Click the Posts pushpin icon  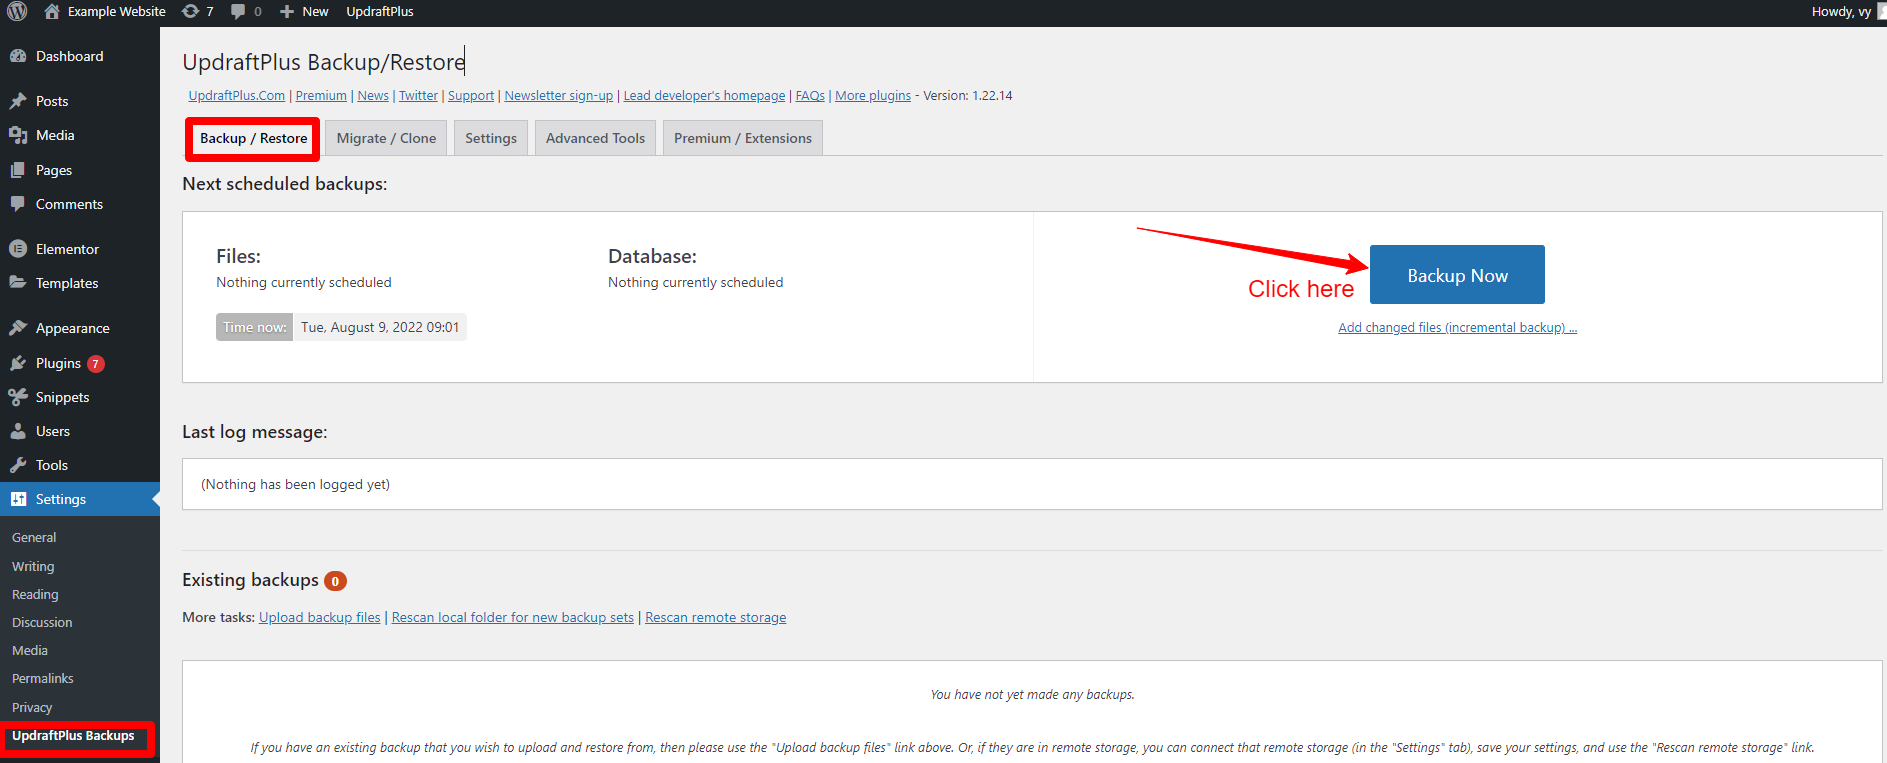pos(18,101)
